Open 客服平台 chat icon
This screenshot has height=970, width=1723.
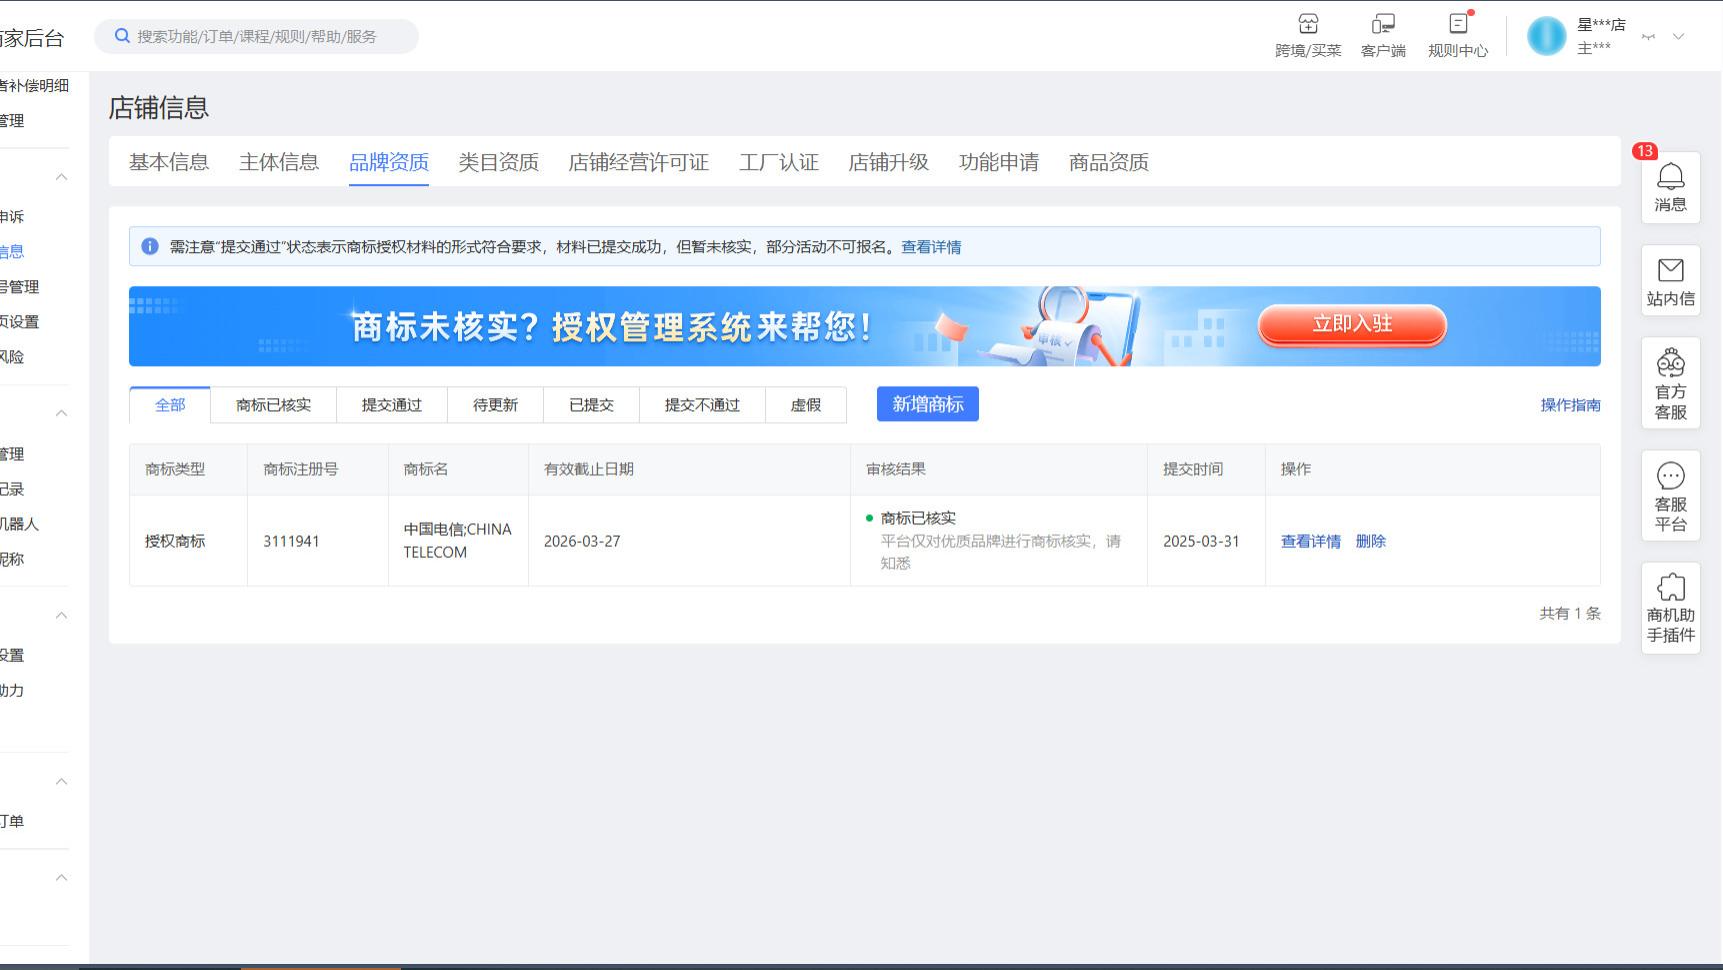[x=1670, y=494]
